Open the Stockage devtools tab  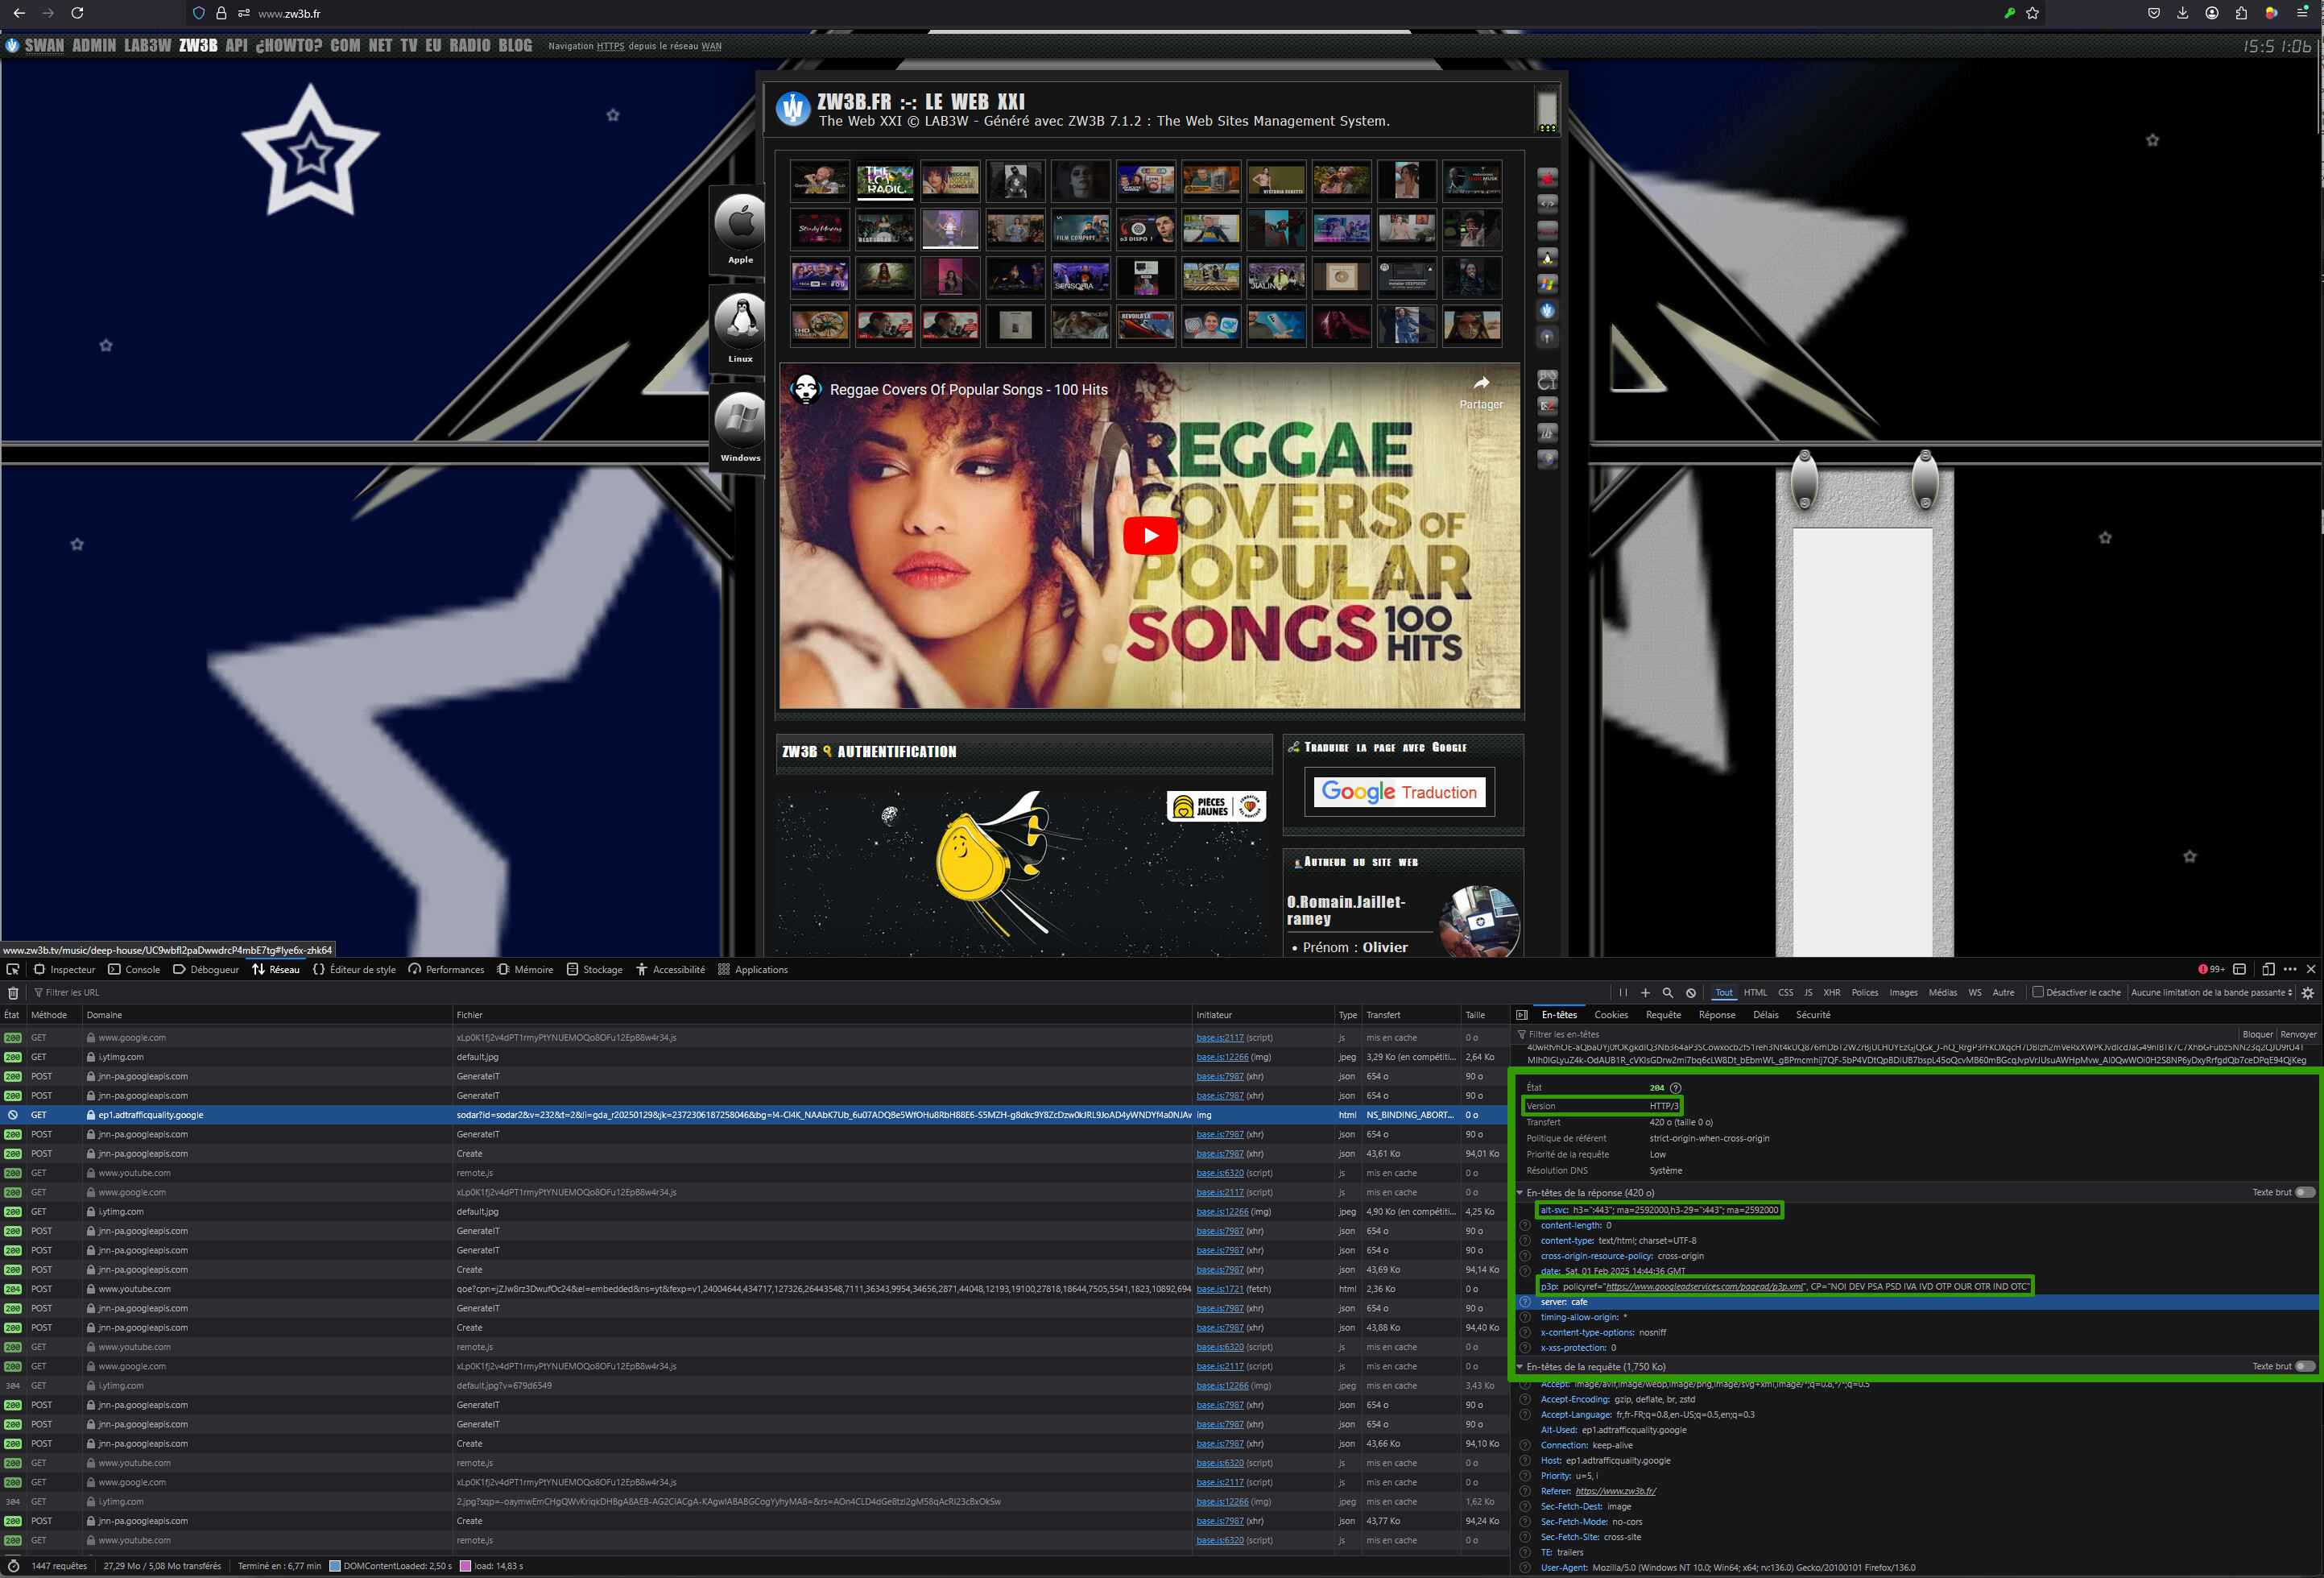pyautogui.click(x=594, y=969)
